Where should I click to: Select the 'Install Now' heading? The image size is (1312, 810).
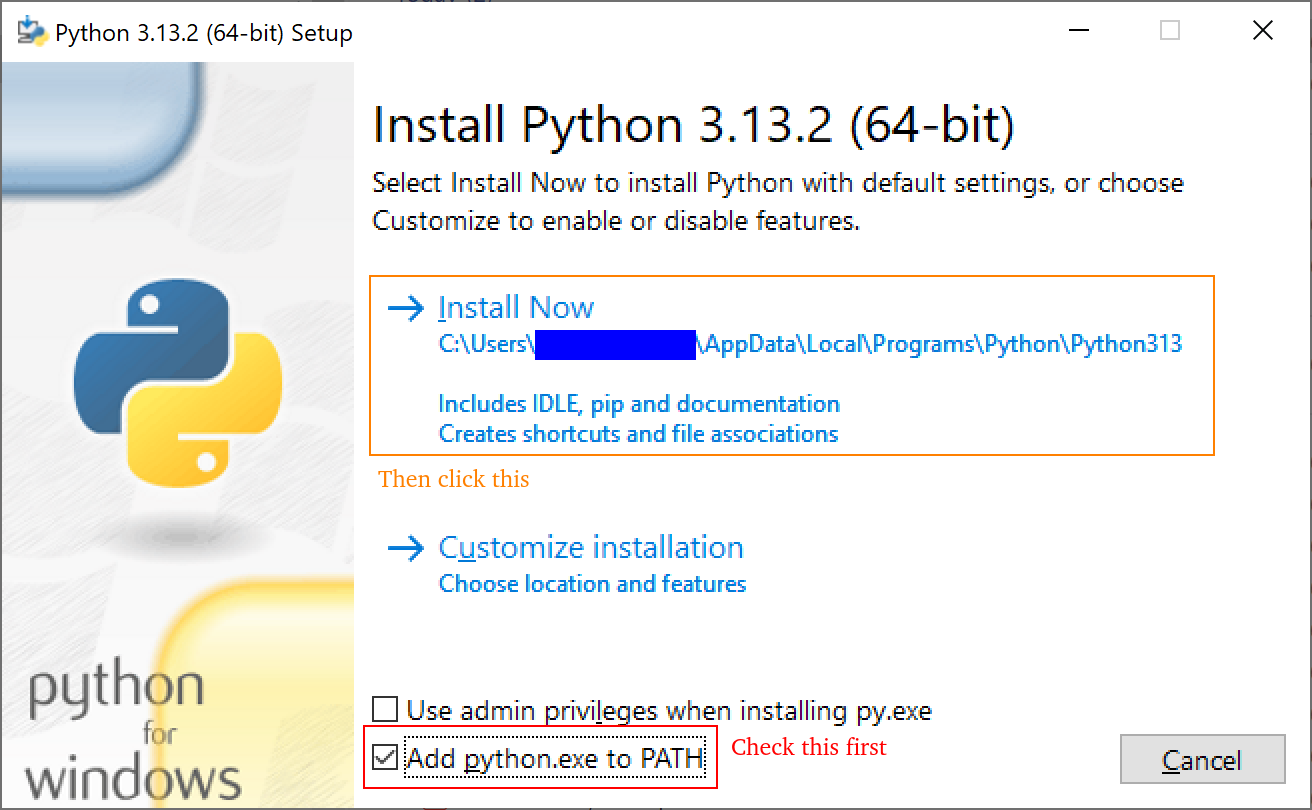(x=516, y=307)
